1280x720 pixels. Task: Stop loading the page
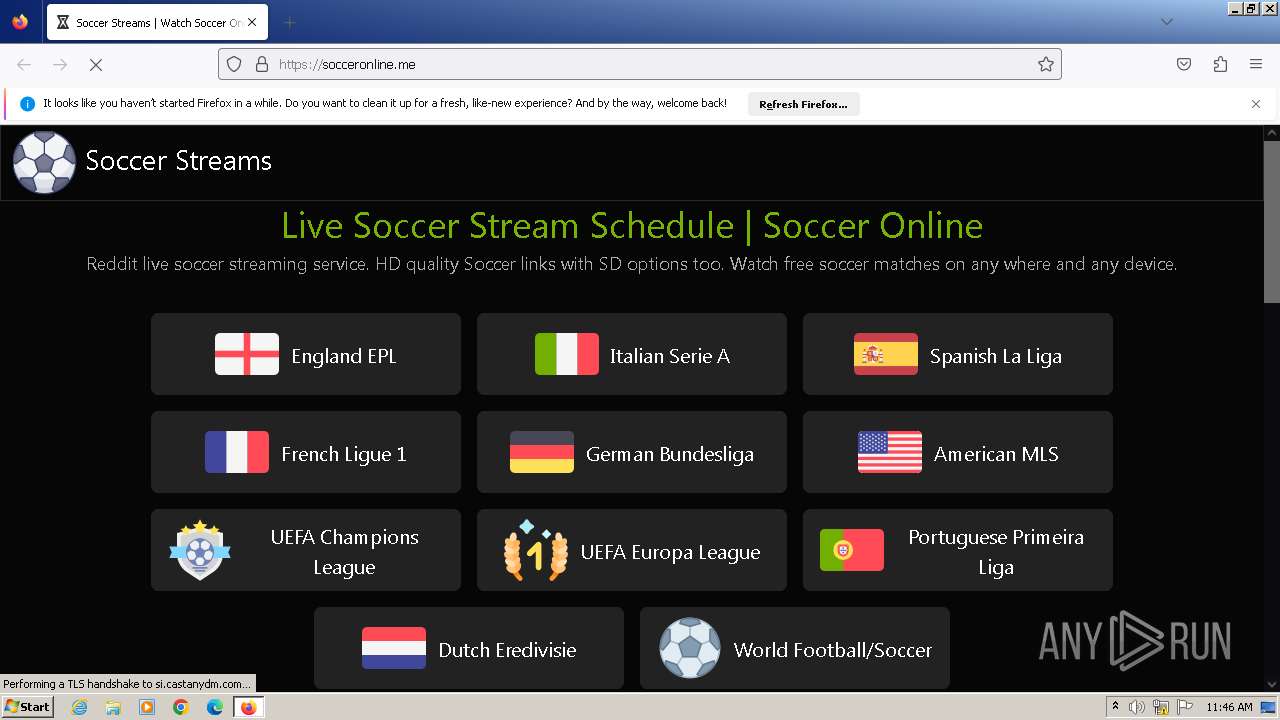click(96, 64)
